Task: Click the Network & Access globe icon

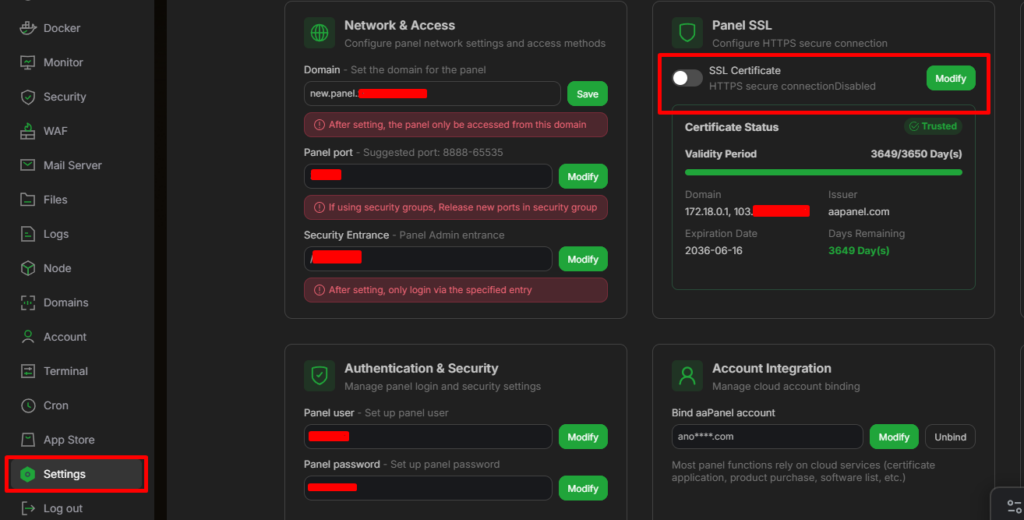Action: (x=319, y=33)
